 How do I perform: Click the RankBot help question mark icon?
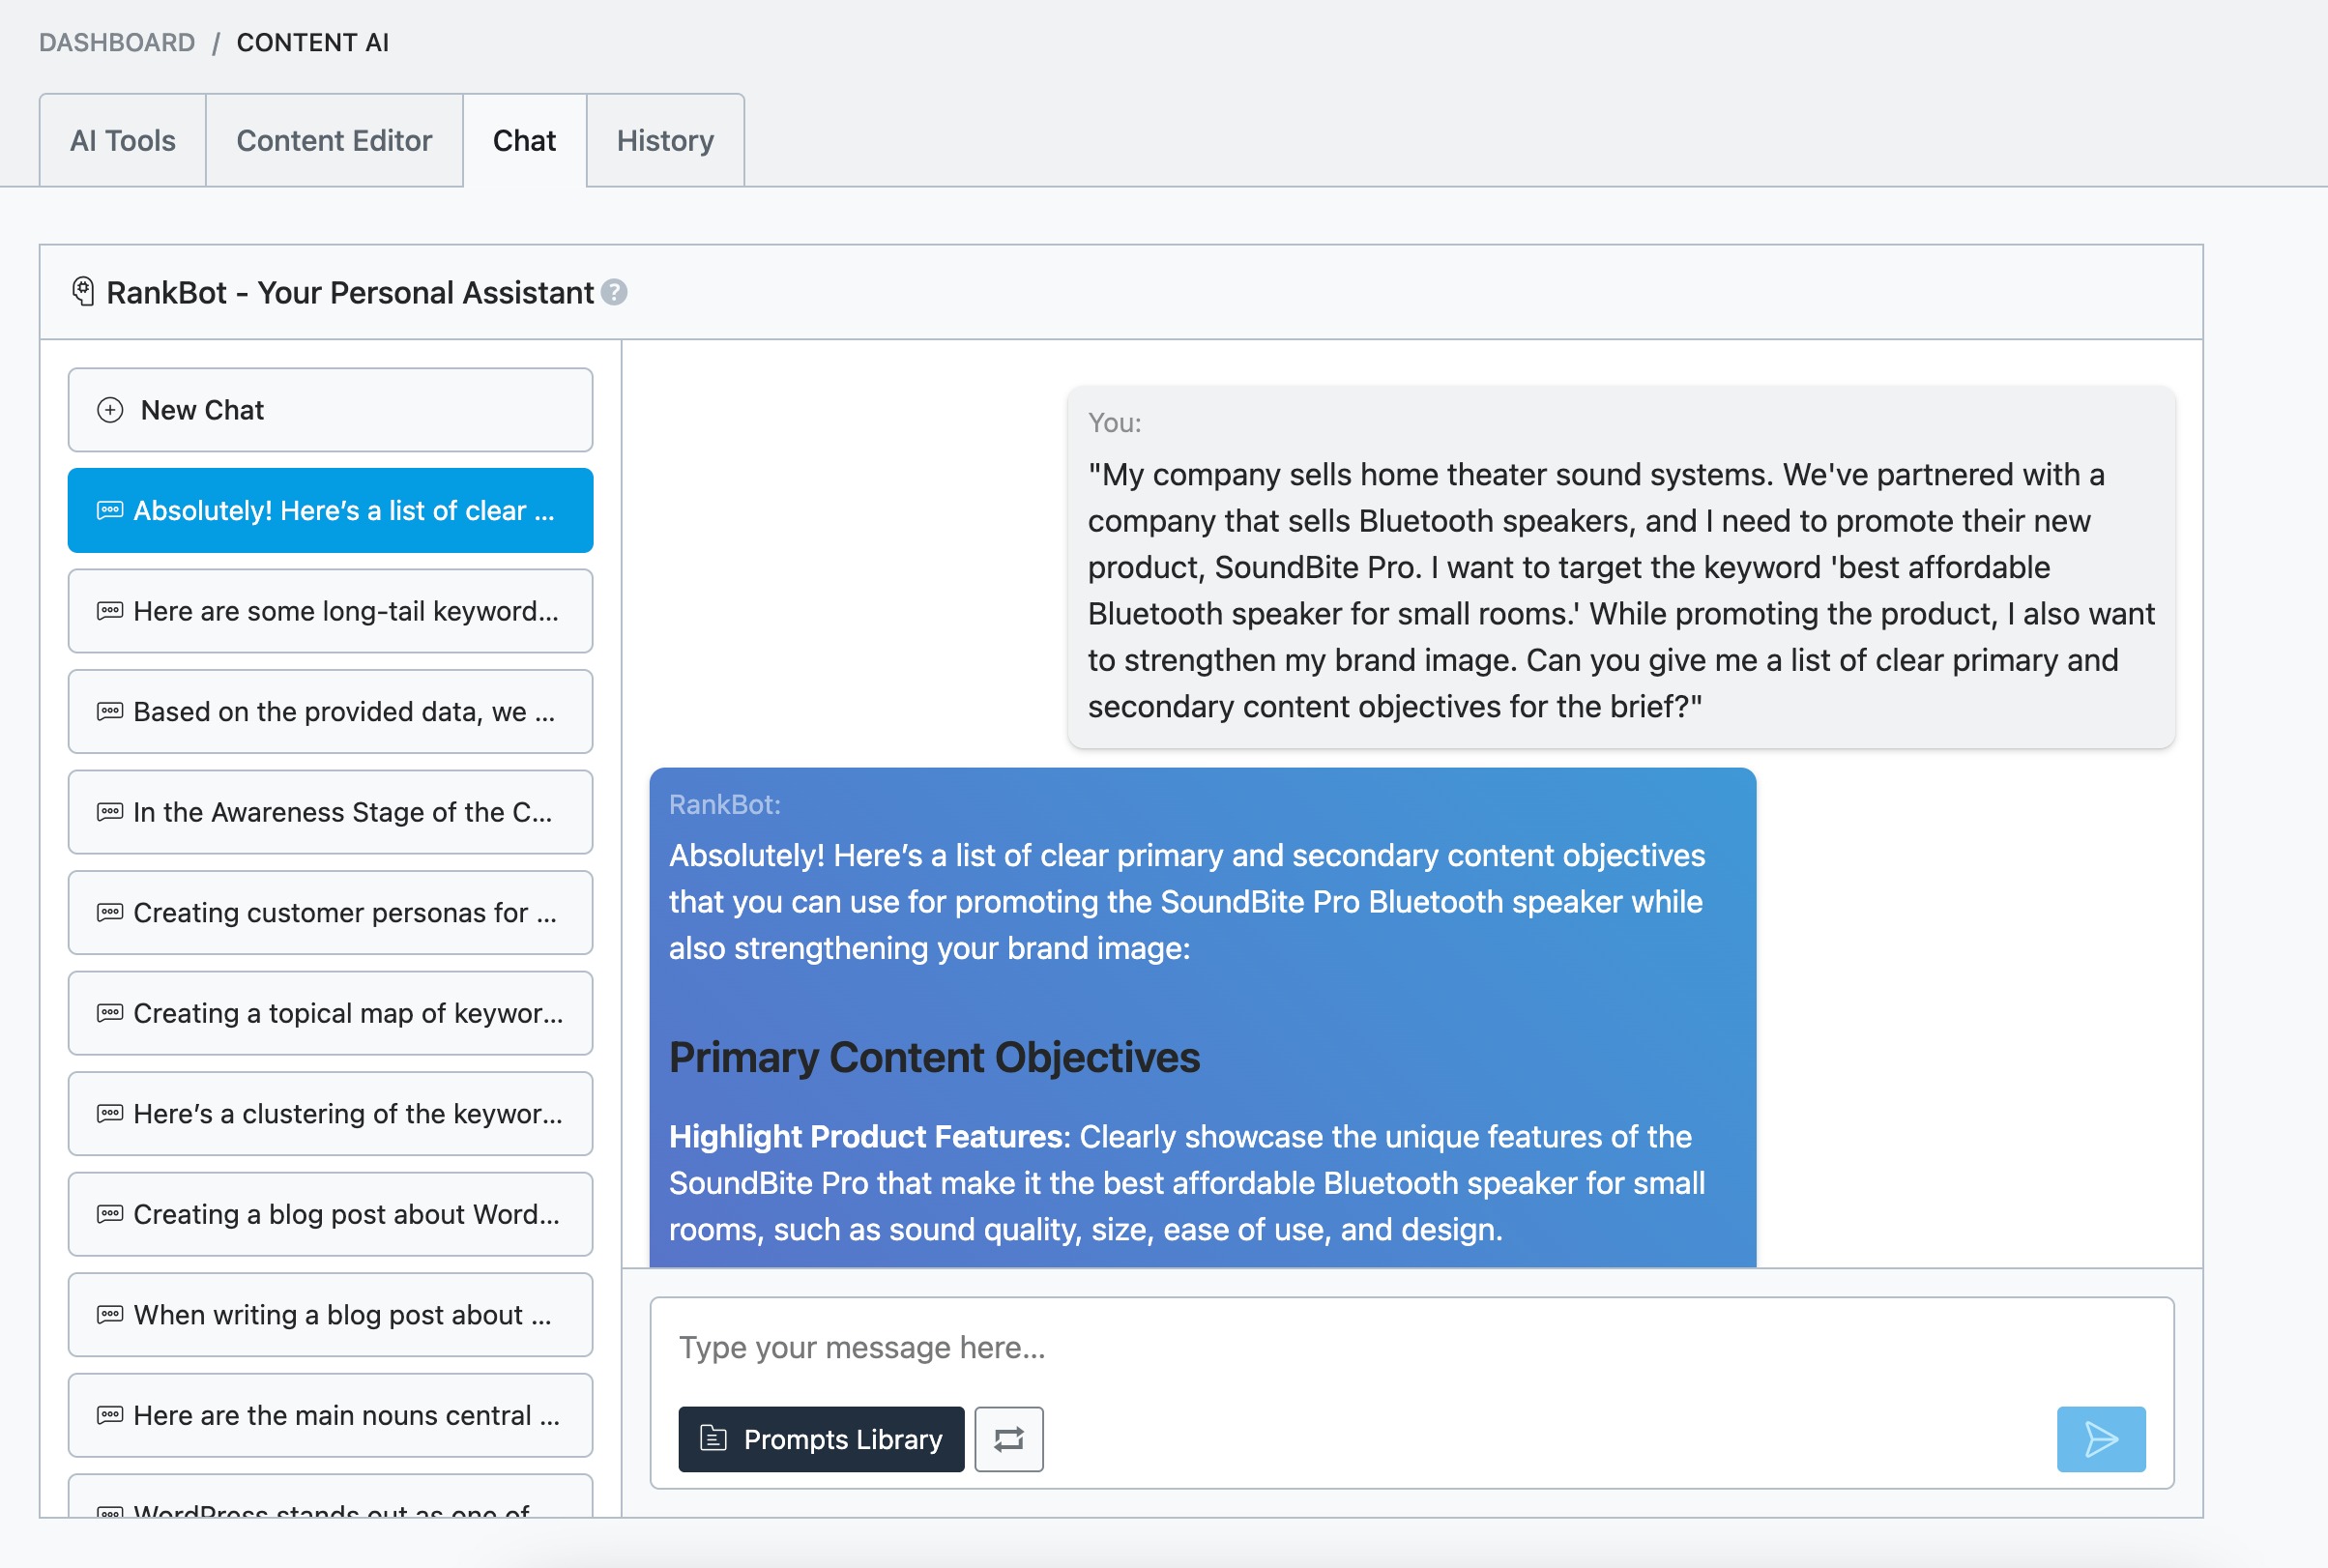click(614, 292)
